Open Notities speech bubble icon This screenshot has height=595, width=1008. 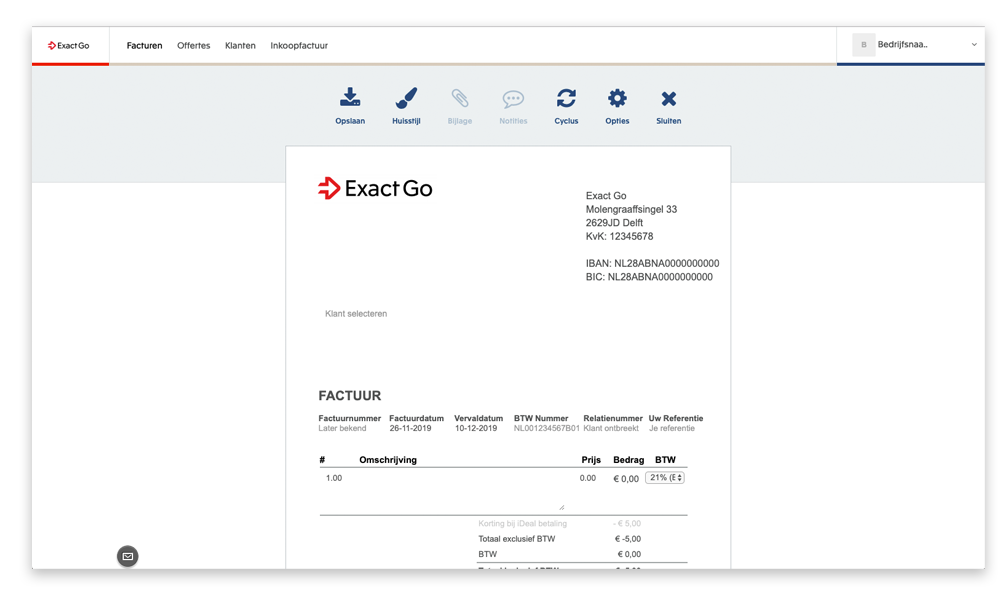pos(513,99)
